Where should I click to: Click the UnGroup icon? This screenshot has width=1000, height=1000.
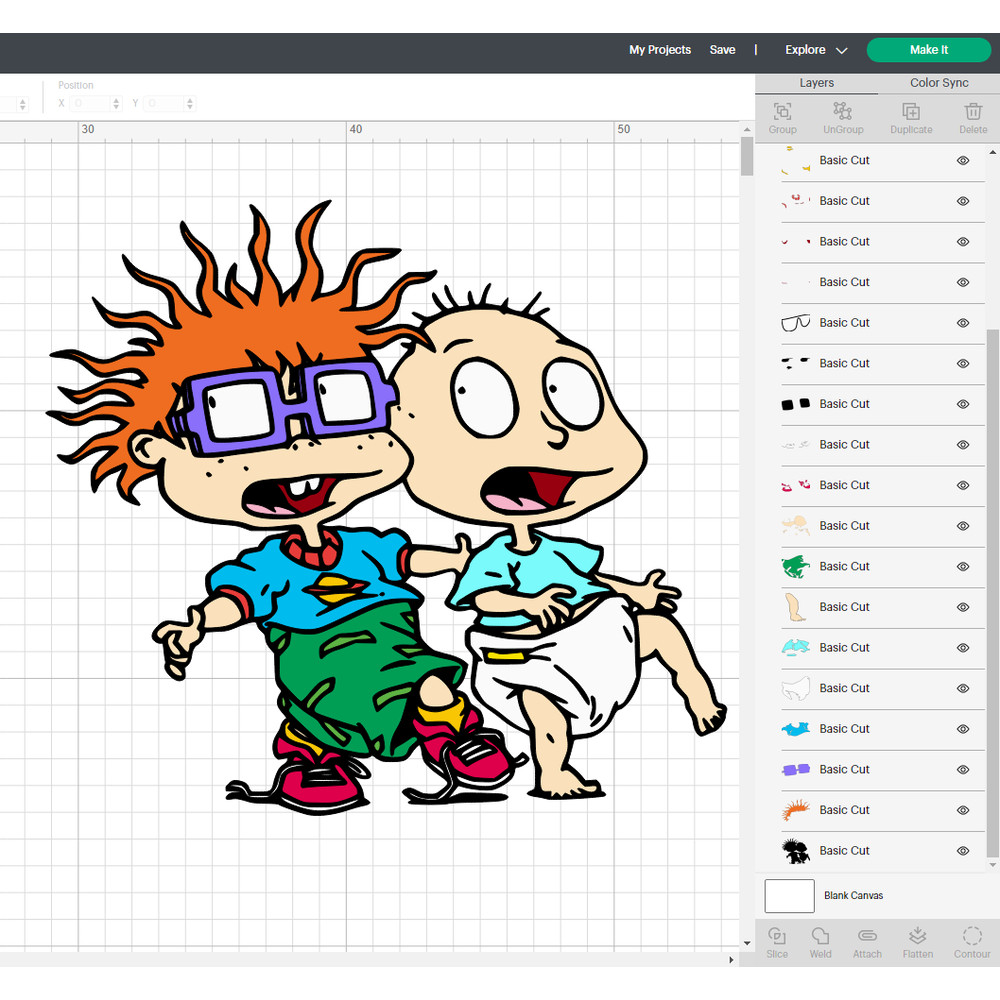[x=843, y=116]
